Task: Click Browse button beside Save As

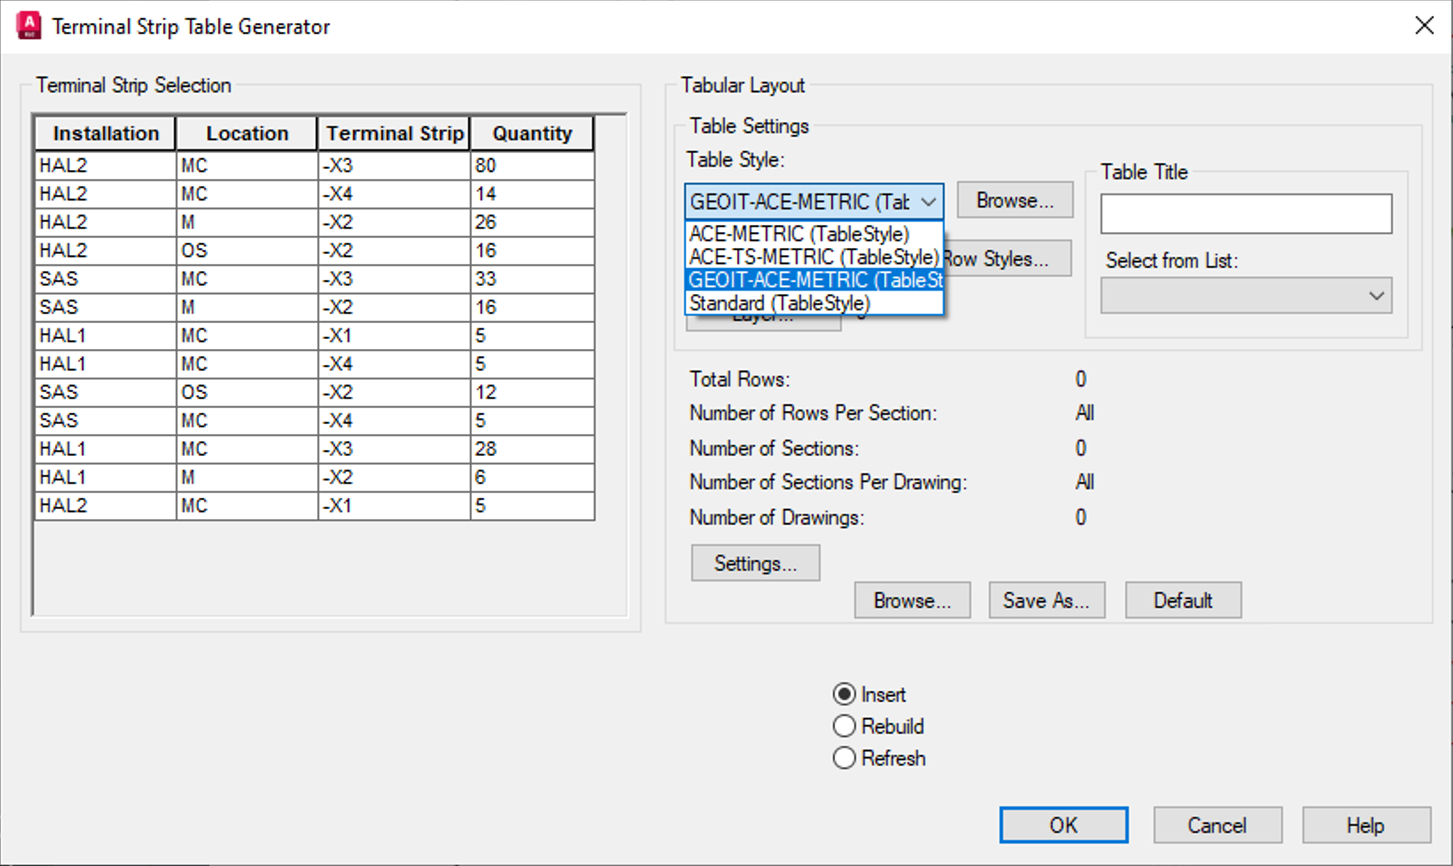Action: point(912,600)
